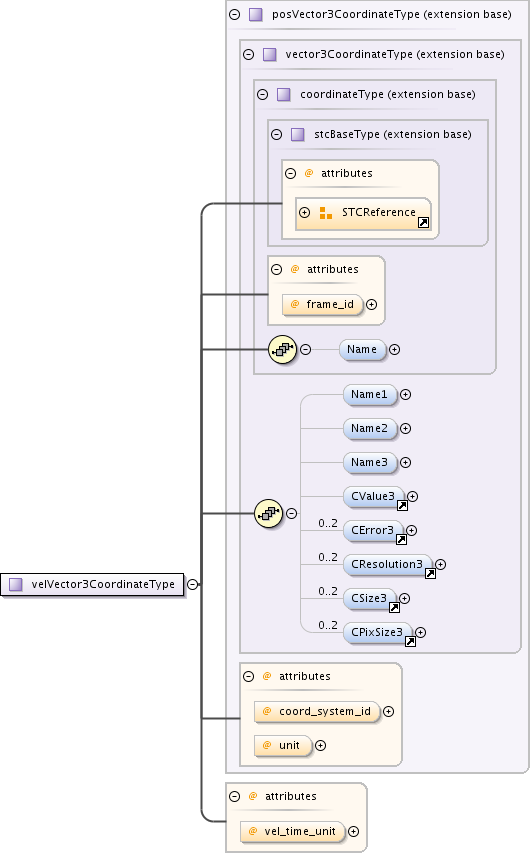Follow the CError3 reference arrow icon
This screenshot has height=854, width=531.
pyautogui.click(x=401, y=540)
